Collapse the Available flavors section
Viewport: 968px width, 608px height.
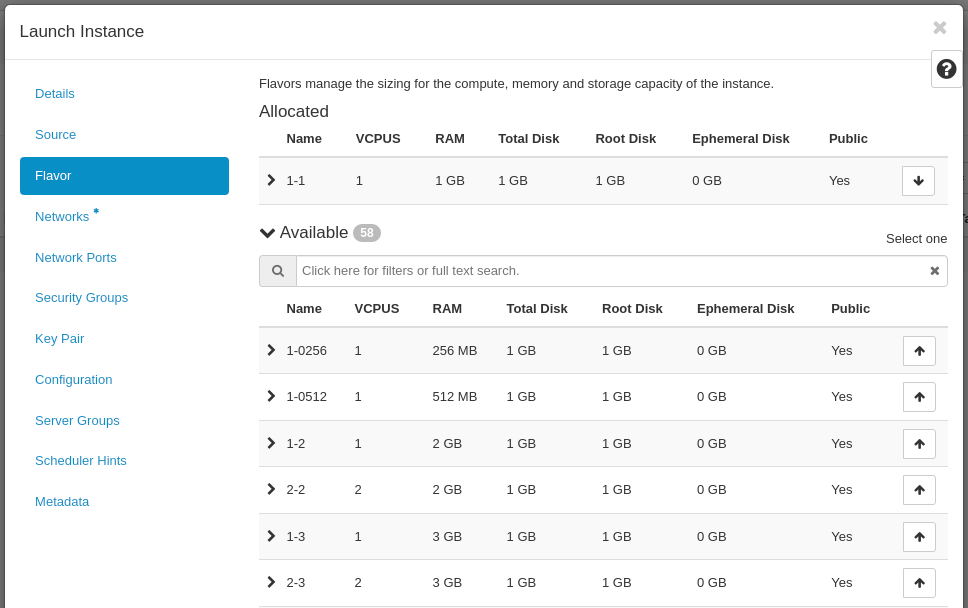267,232
